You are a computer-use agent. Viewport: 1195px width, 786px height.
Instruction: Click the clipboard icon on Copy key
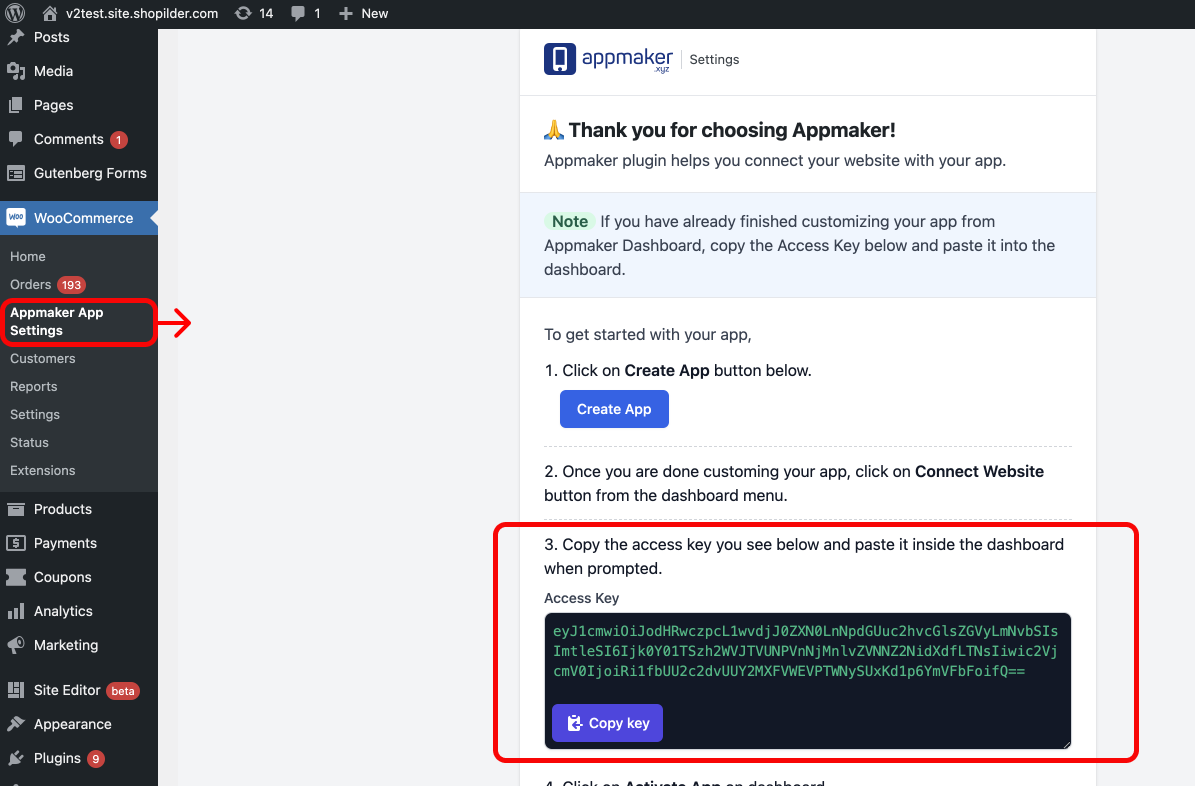pos(575,723)
